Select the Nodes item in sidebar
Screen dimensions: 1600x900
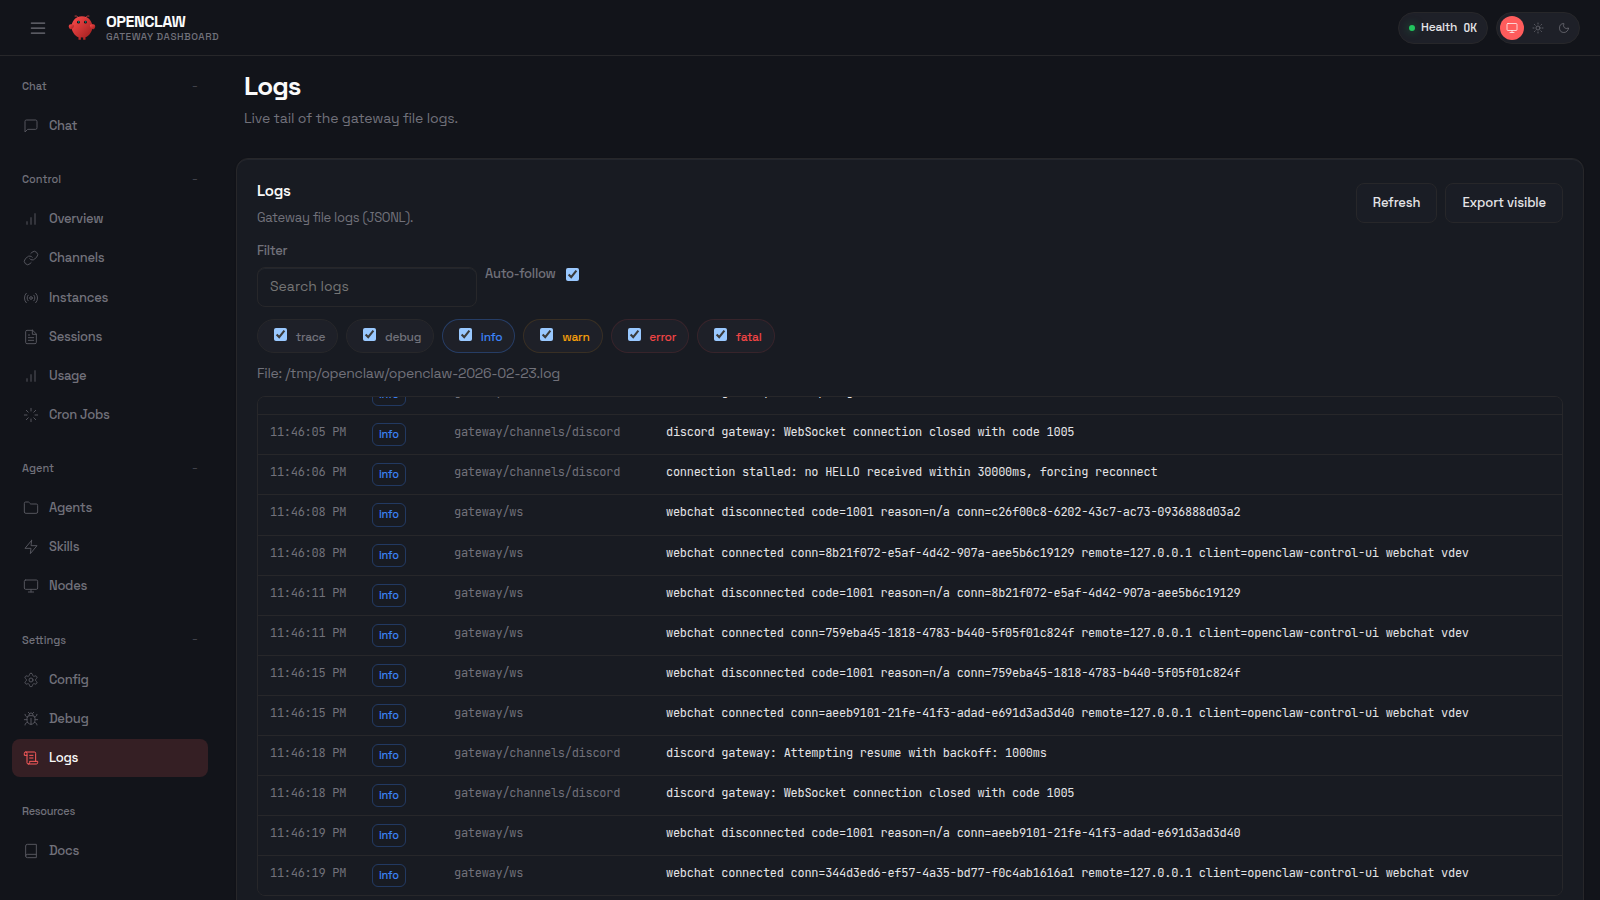[69, 585]
